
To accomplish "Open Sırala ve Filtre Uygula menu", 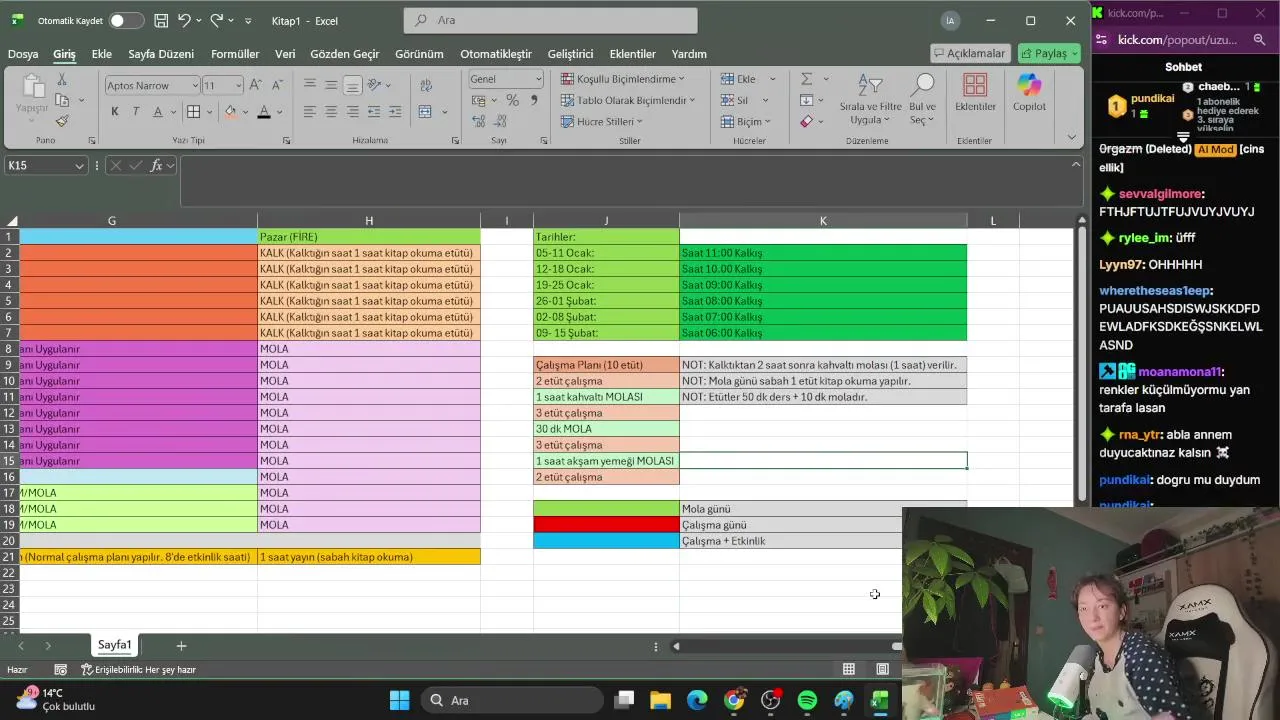I will click(870, 100).
